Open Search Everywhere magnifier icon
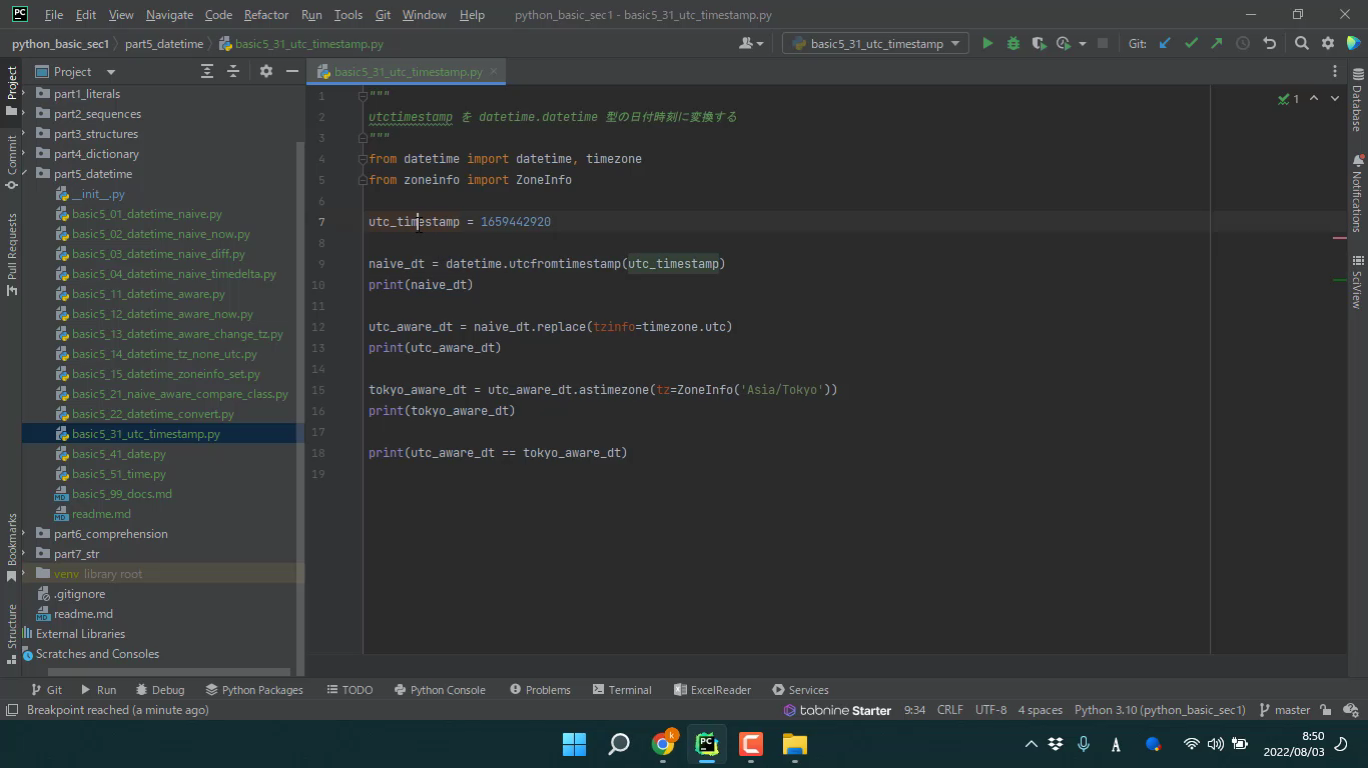1368x768 pixels. (x=1301, y=44)
